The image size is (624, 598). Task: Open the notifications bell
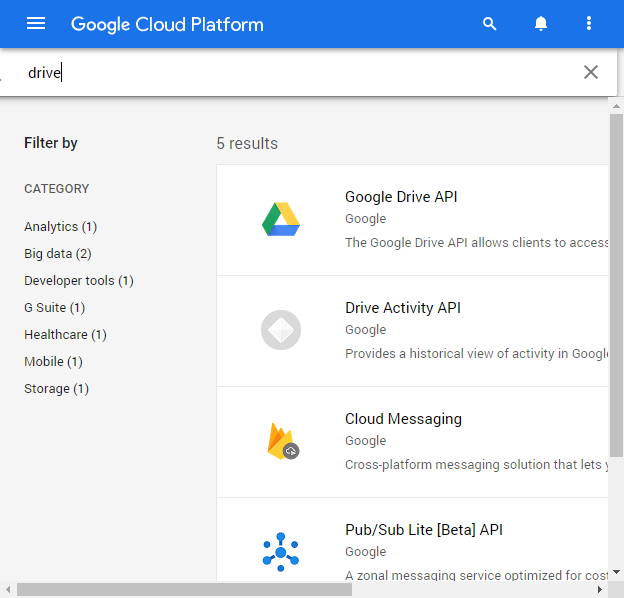click(x=540, y=23)
